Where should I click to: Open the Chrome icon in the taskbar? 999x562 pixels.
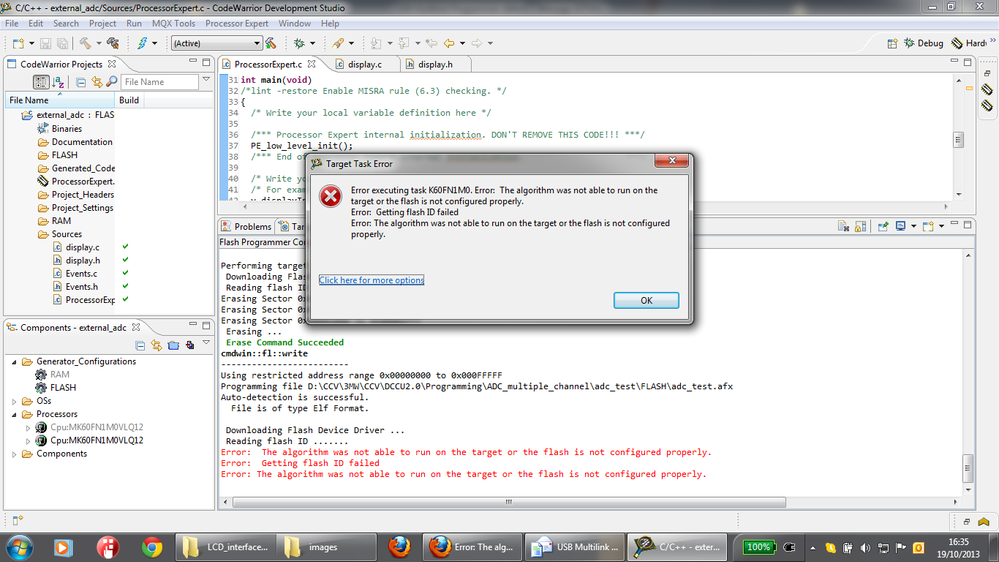point(152,547)
